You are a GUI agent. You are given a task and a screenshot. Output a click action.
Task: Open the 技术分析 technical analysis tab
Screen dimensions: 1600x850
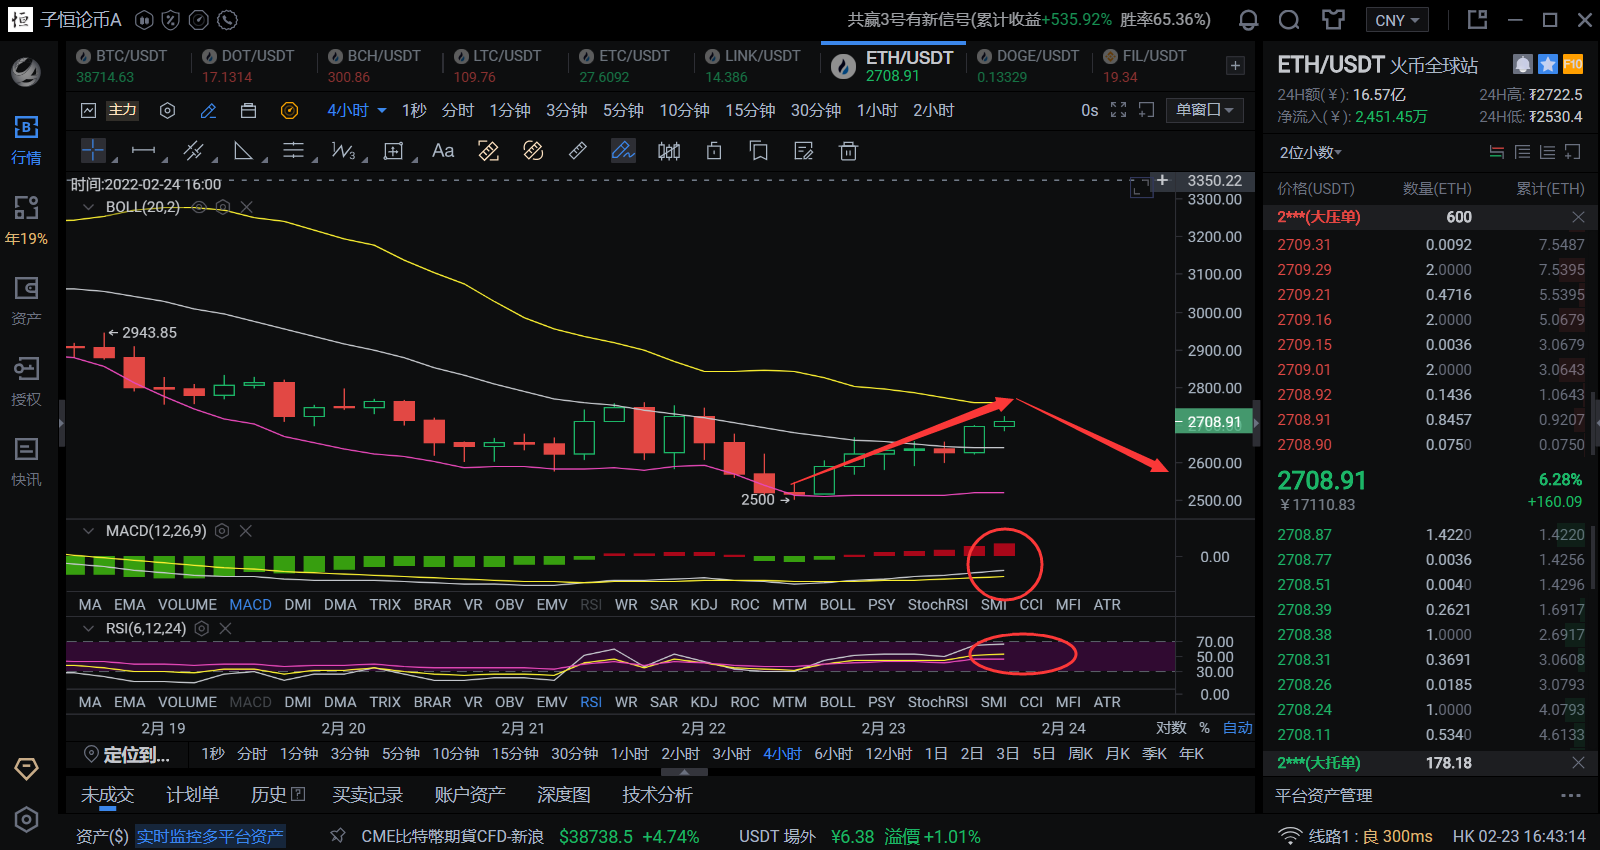coord(657,795)
